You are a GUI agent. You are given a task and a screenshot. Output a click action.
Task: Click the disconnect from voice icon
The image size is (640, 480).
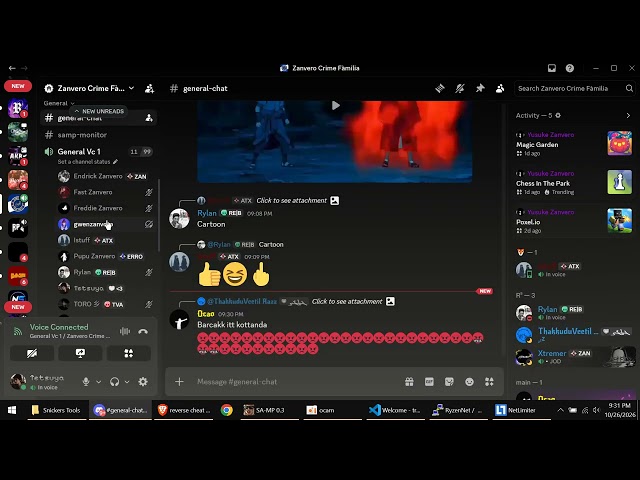coord(143,331)
